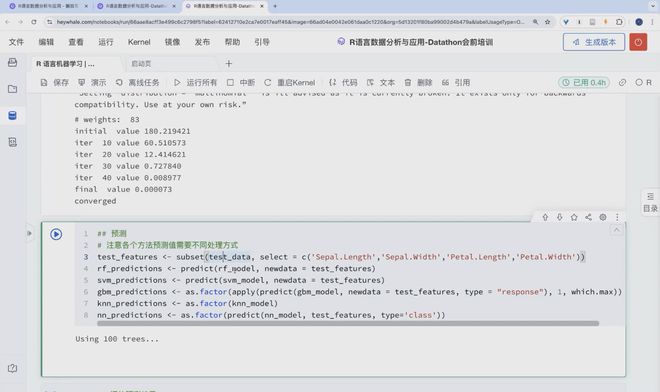Click the red power shutdown button
This screenshot has height=392, width=660.
(638, 42)
